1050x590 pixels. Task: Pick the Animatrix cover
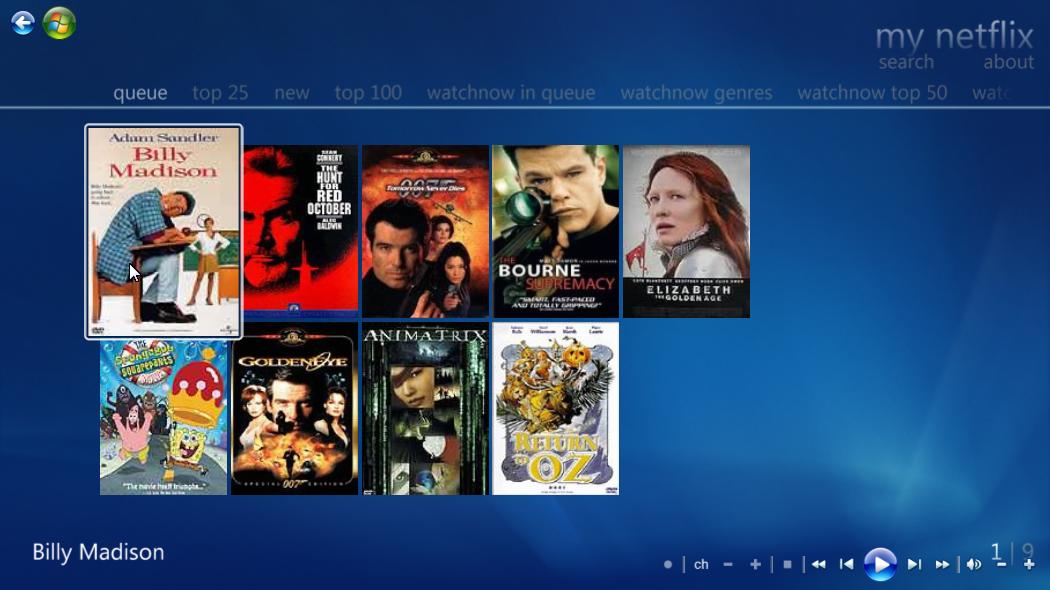click(425, 409)
